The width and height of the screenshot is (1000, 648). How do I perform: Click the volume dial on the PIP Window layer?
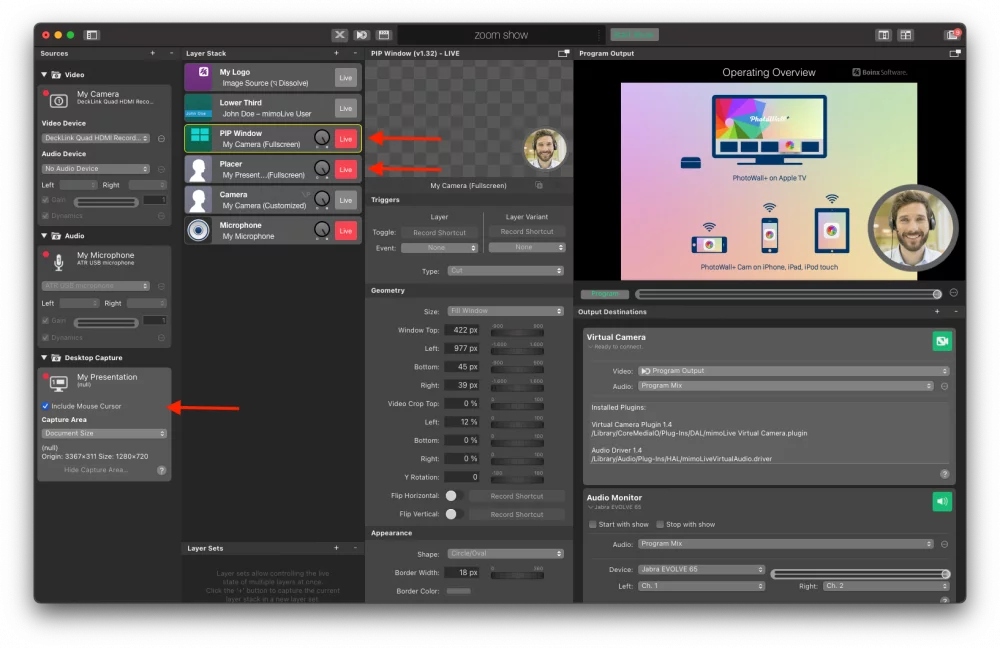pos(322,138)
